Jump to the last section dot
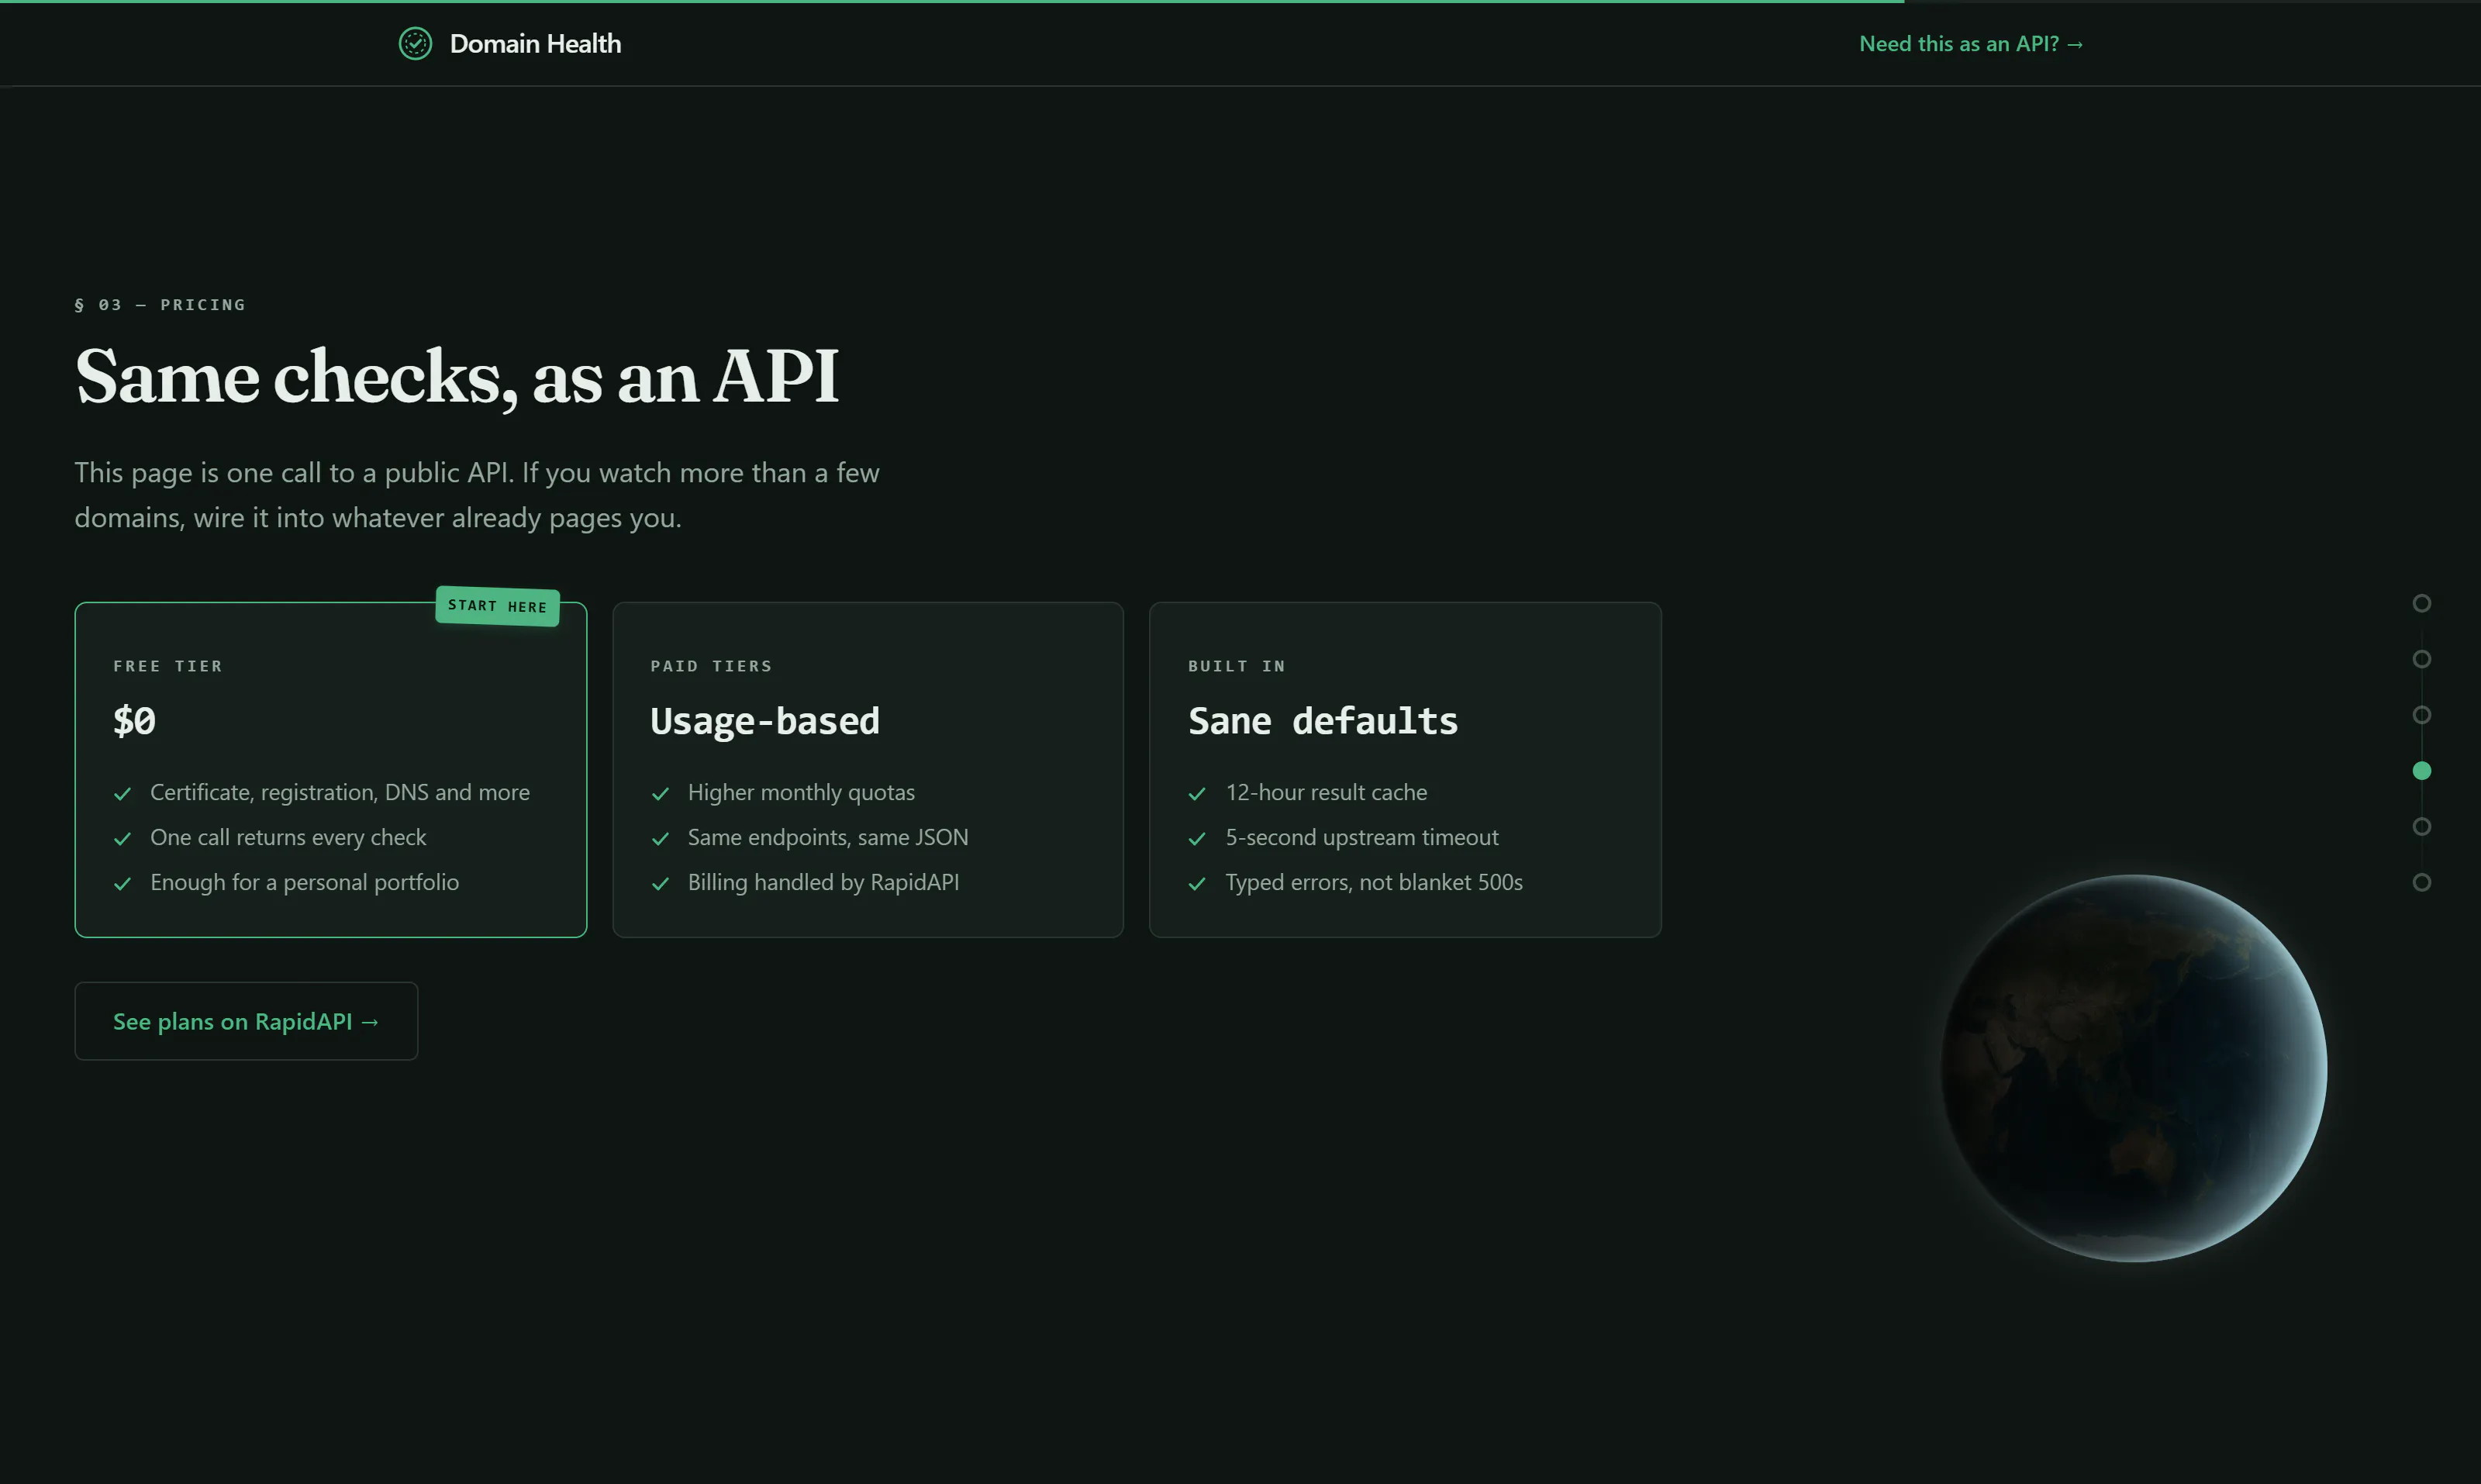This screenshot has height=1484, width=2481. (2421, 882)
